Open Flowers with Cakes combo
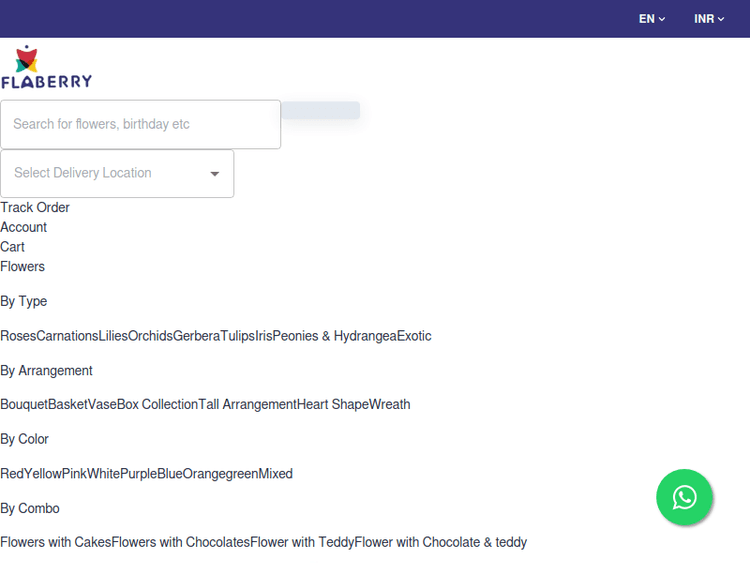 tap(55, 543)
